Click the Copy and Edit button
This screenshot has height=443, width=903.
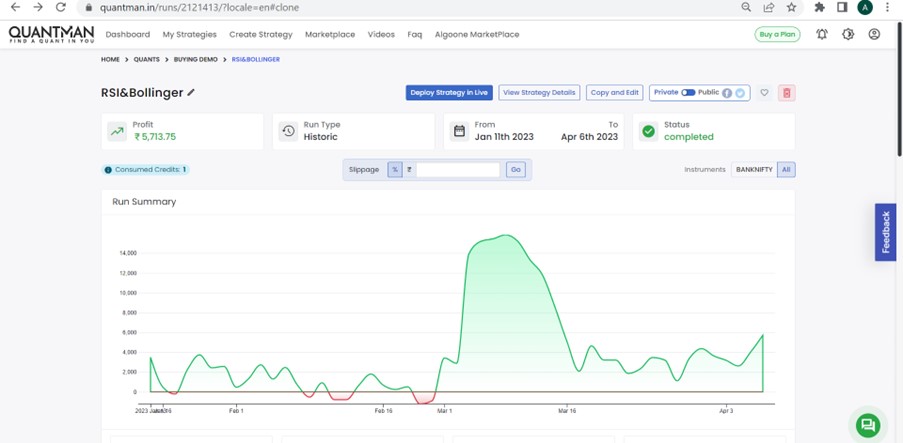pyautogui.click(x=614, y=93)
